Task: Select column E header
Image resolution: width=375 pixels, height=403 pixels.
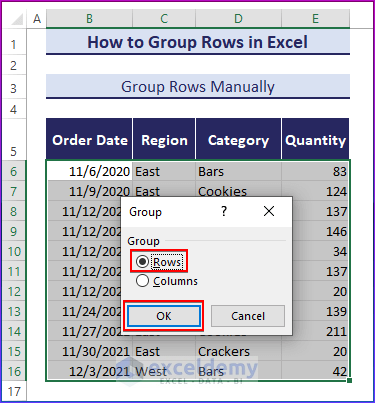Action: 315,19
